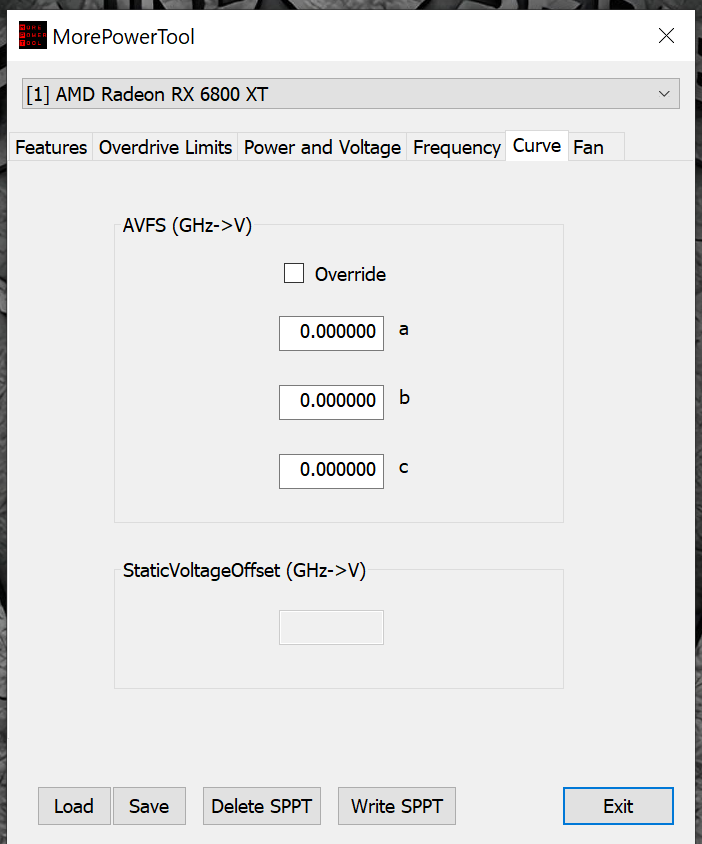Go to the Power and Voltage tab
The width and height of the screenshot is (702, 844).
tap(322, 147)
